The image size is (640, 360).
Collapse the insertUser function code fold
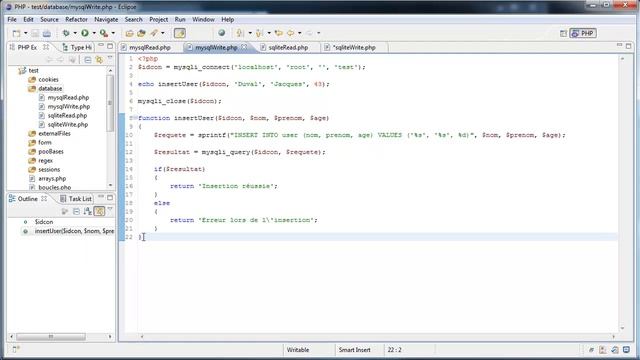(x=135, y=118)
